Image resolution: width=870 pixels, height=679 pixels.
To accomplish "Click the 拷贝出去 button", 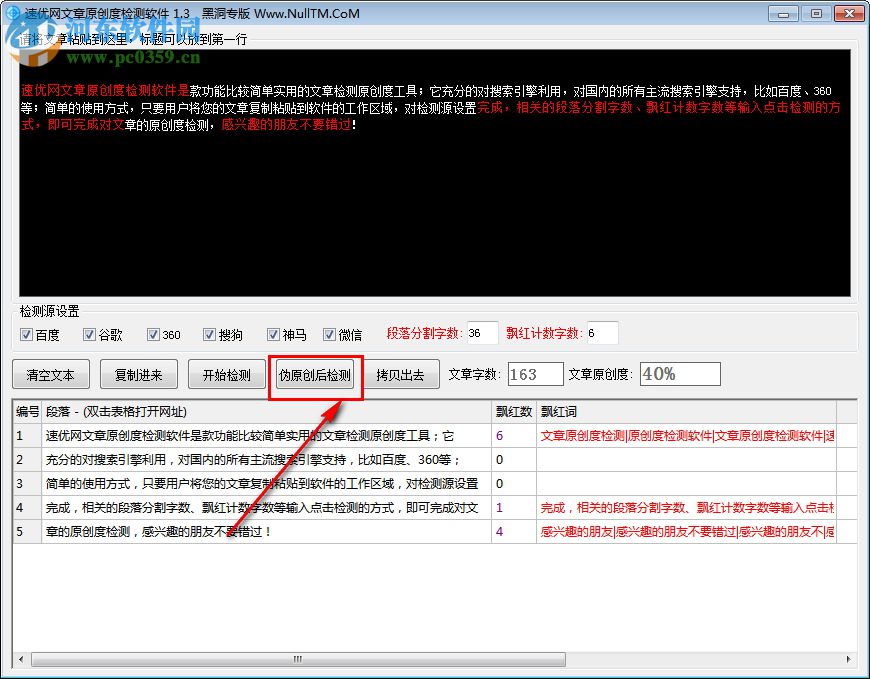I will (x=401, y=374).
